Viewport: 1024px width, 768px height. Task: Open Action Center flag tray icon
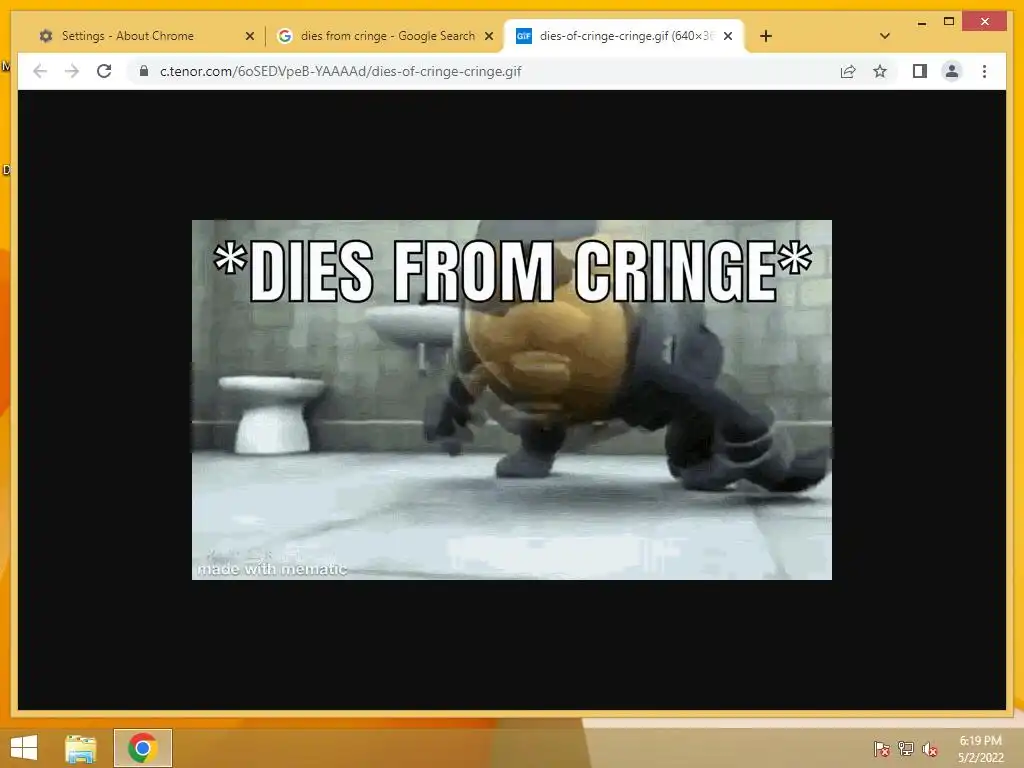coord(881,749)
